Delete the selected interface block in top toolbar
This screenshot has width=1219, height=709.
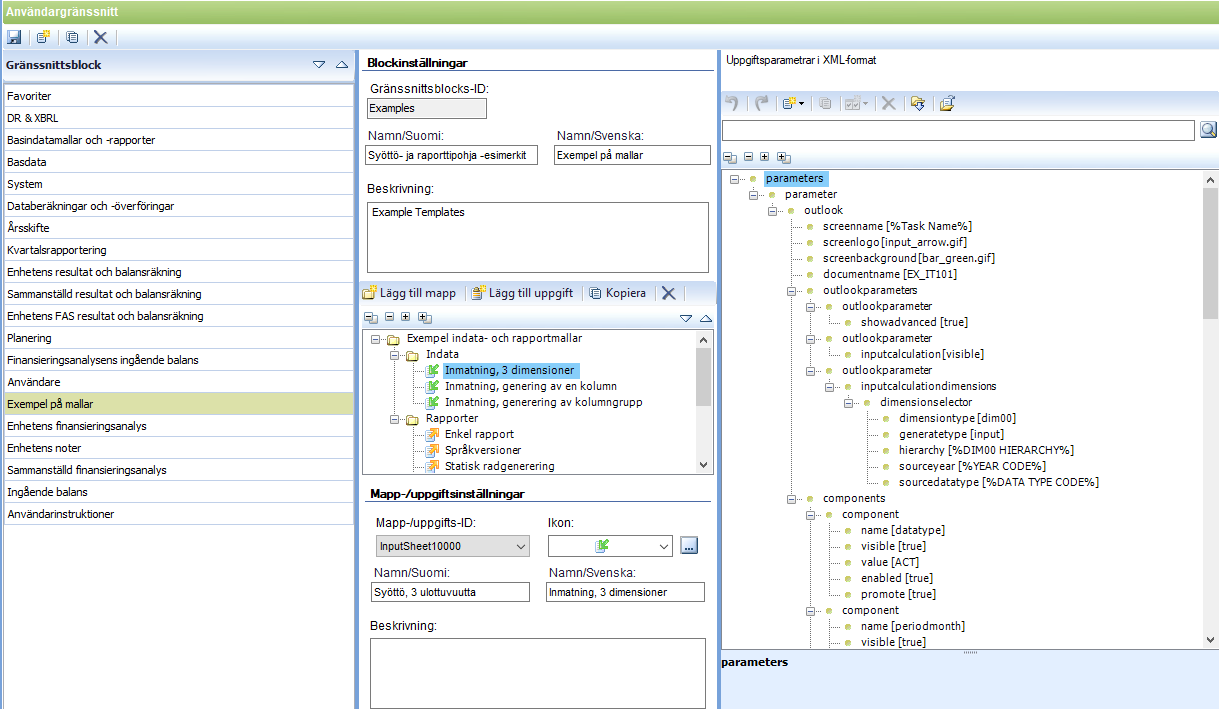pyautogui.click(x=100, y=37)
